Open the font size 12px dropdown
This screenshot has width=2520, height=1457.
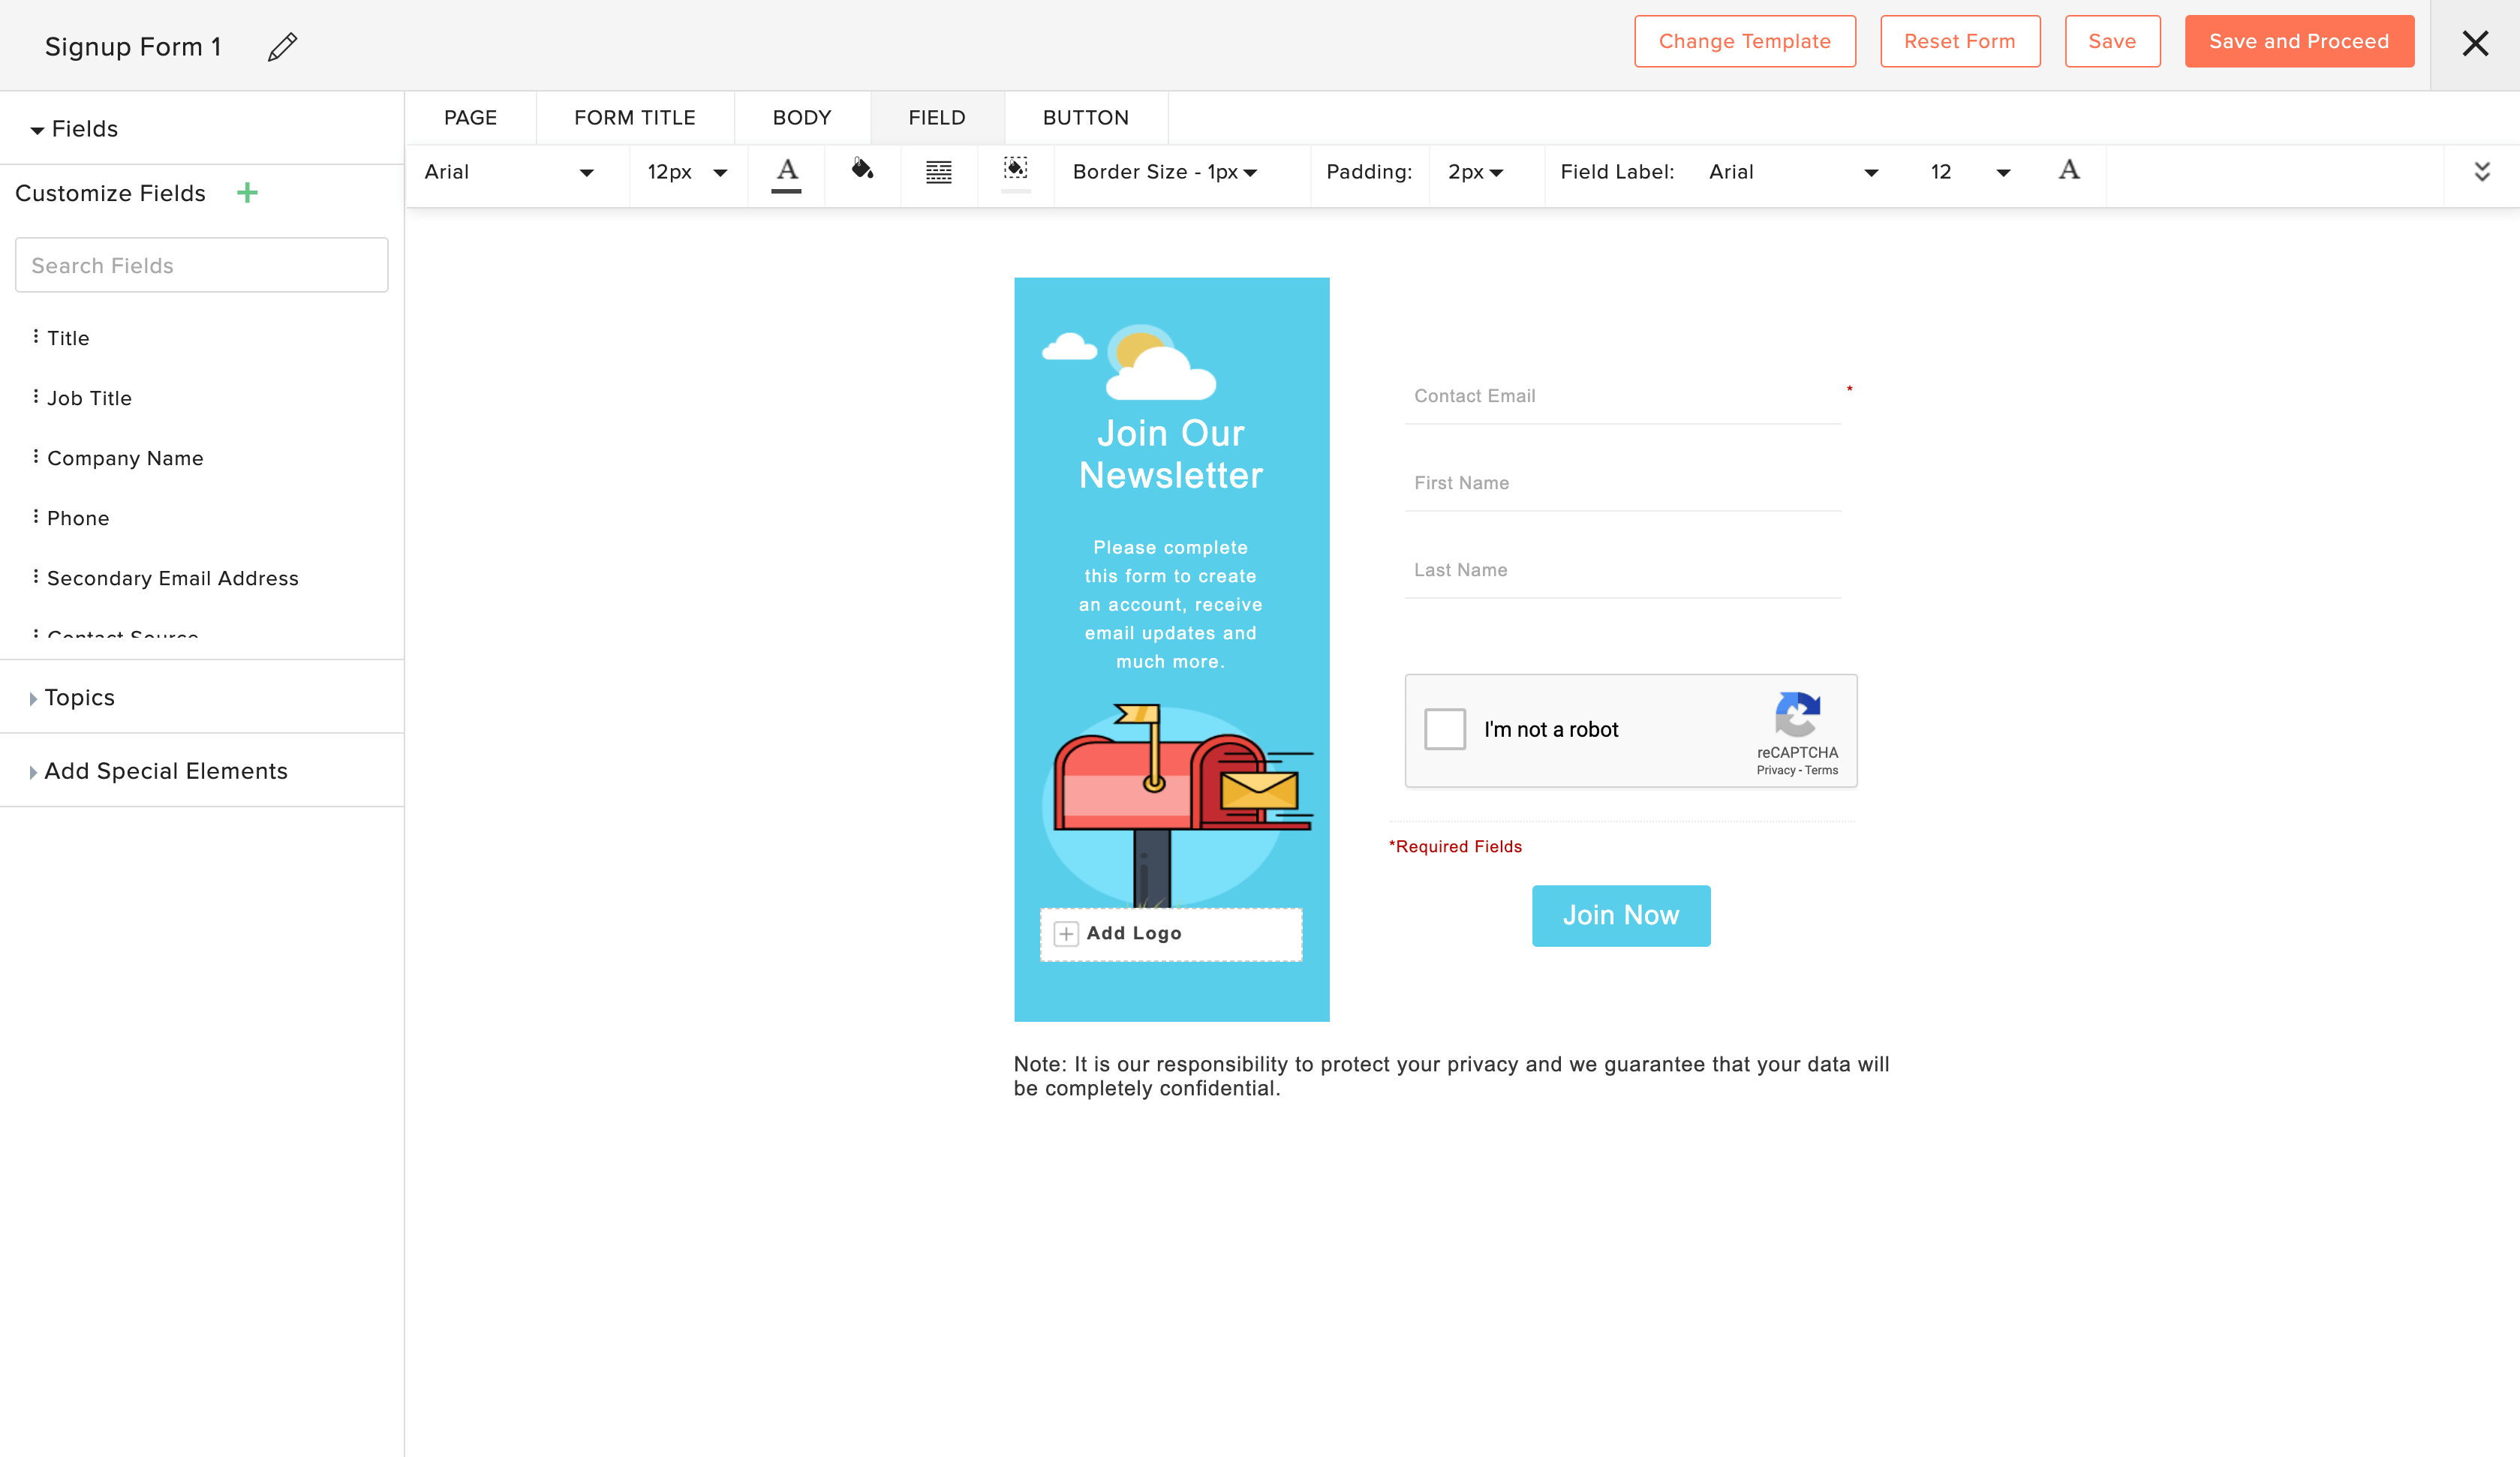721,172
